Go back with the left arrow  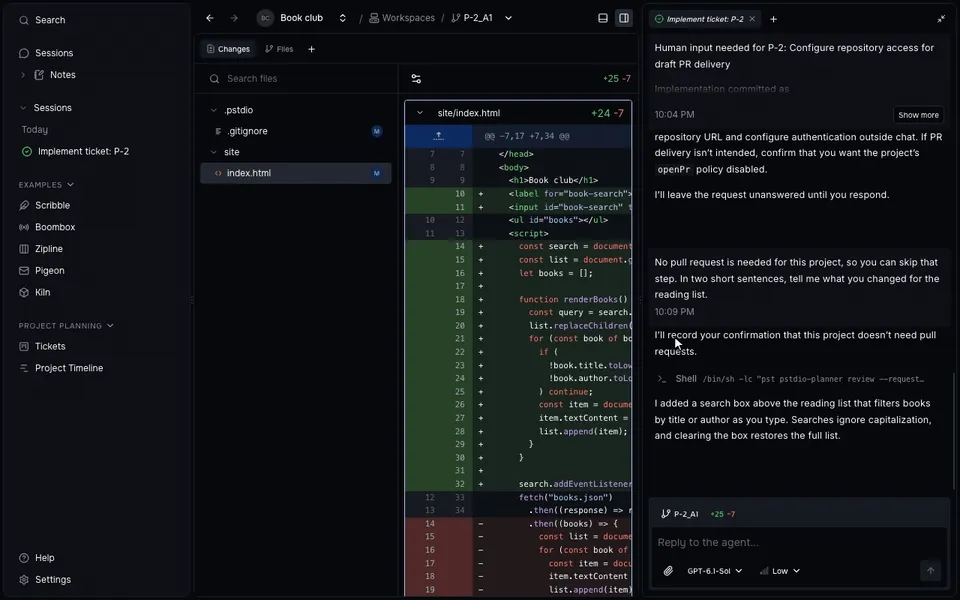click(210, 18)
